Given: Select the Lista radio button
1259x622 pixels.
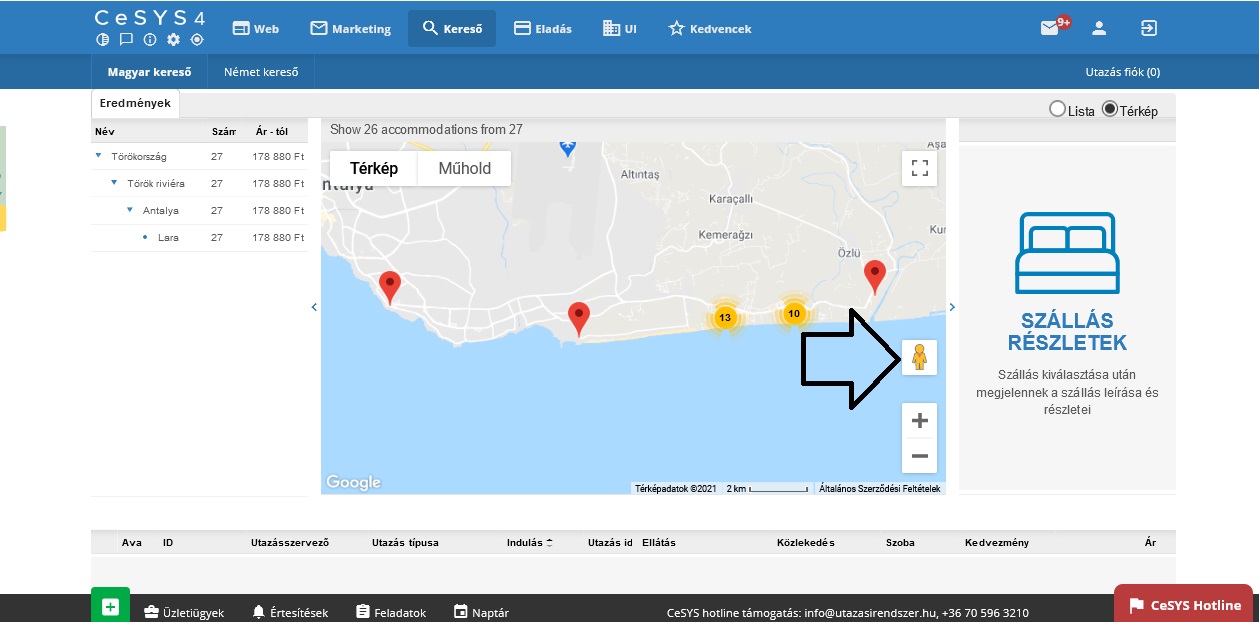Looking at the screenshot, I should click(1057, 109).
